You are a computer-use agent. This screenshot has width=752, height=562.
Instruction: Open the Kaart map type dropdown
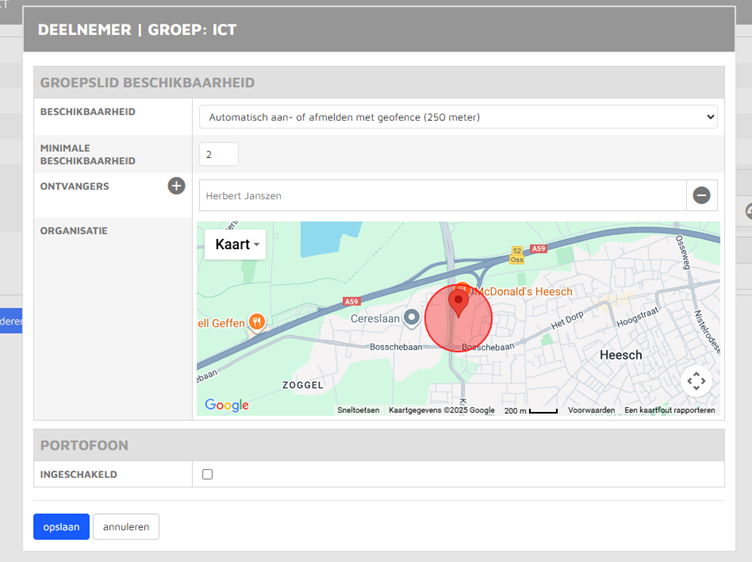pyautogui.click(x=235, y=245)
